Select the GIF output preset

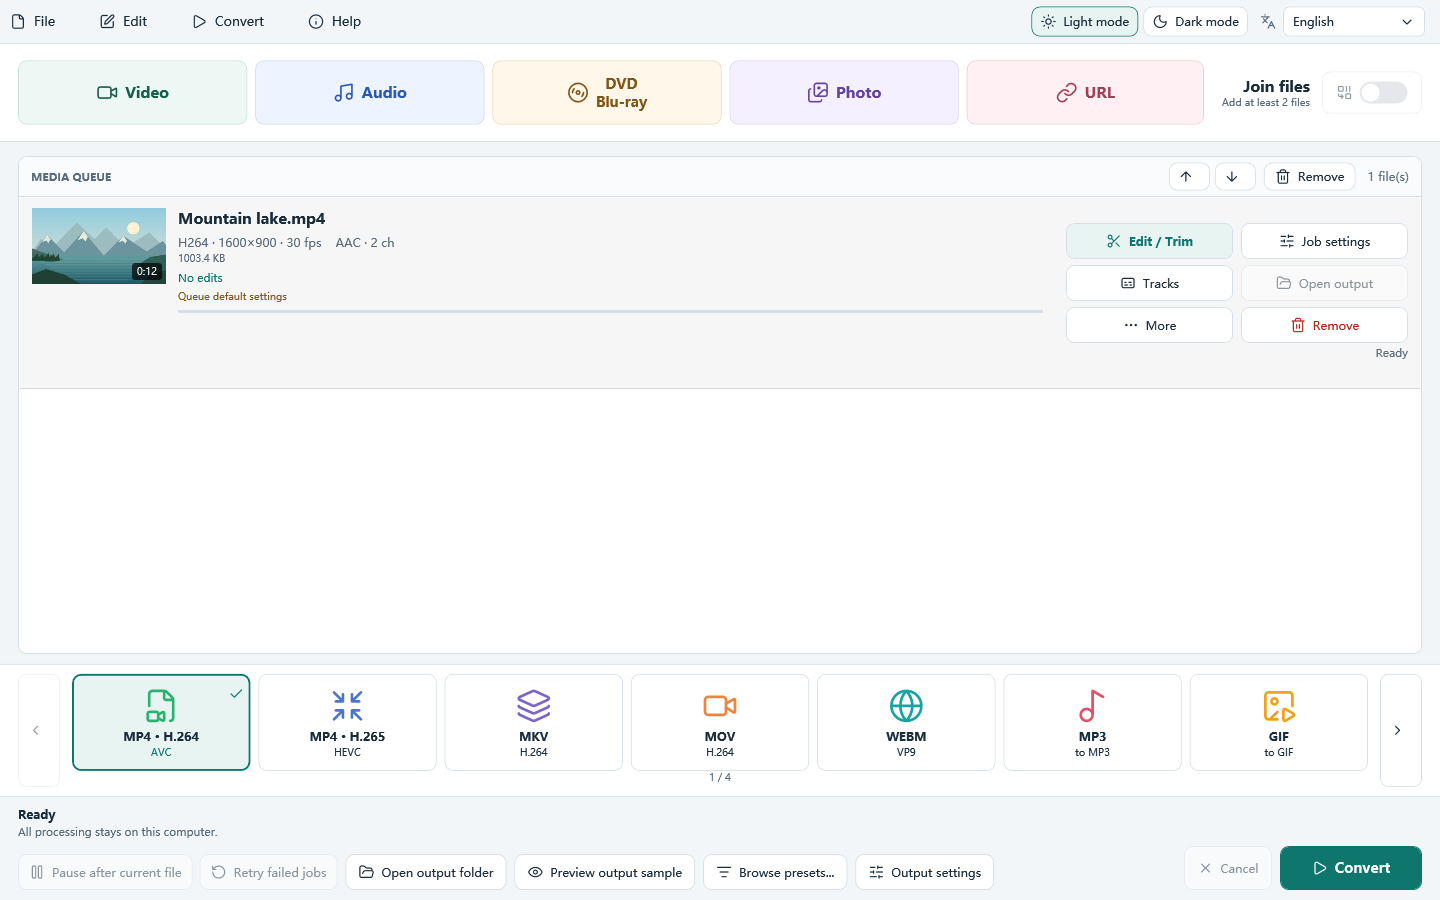pyautogui.click(x=1279, y=722)
